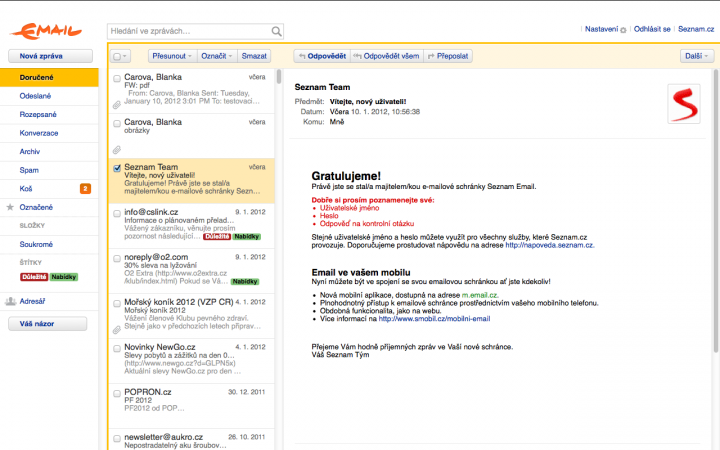720x450 pixels.
Task: Click the paperclip on the Mořský koník message
Action: [117, 330]
